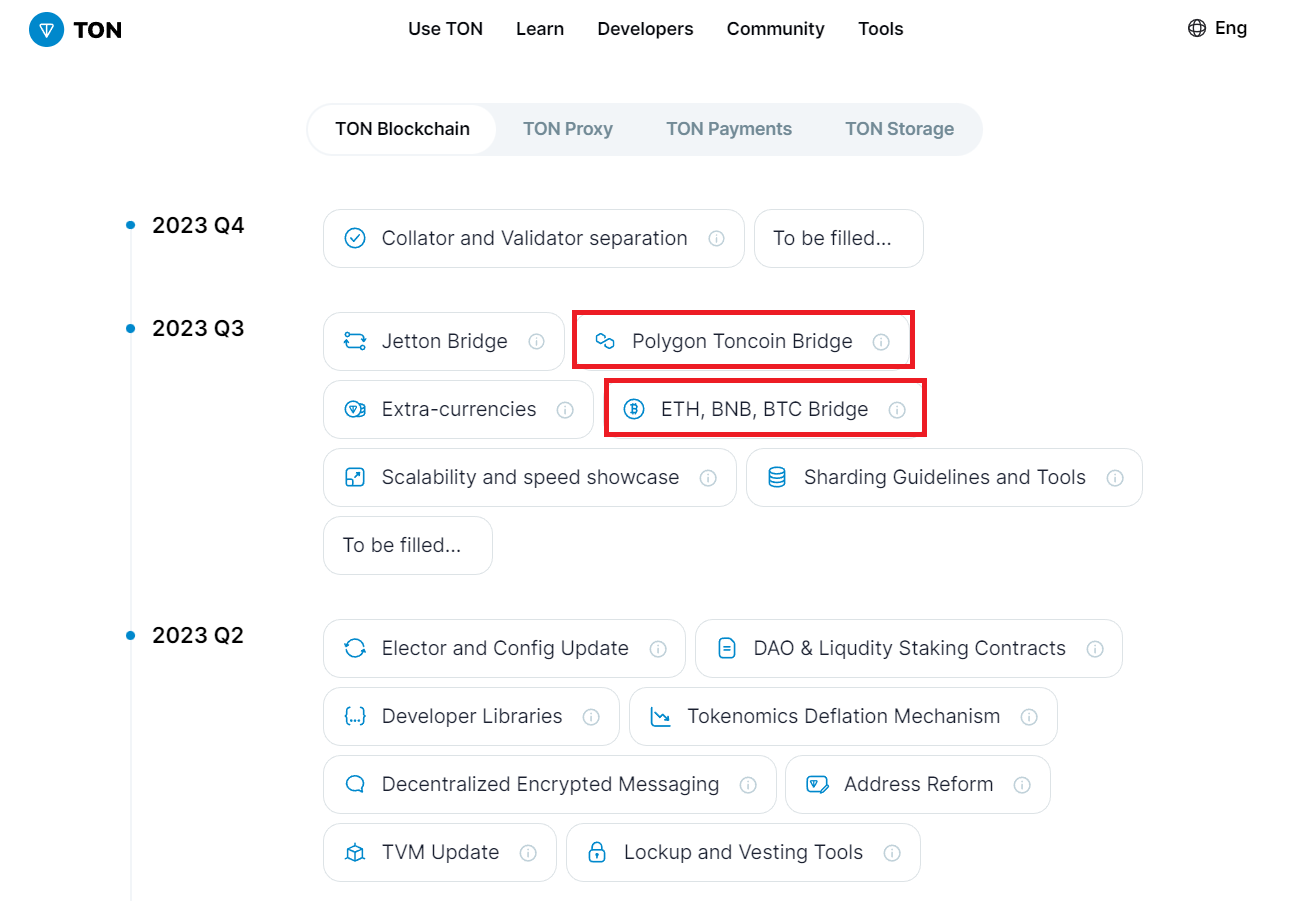Screen dimensions: 1309x901
Task: Click info icon beside Polygon Toncoin Bridge
Action: click(881, 341)
